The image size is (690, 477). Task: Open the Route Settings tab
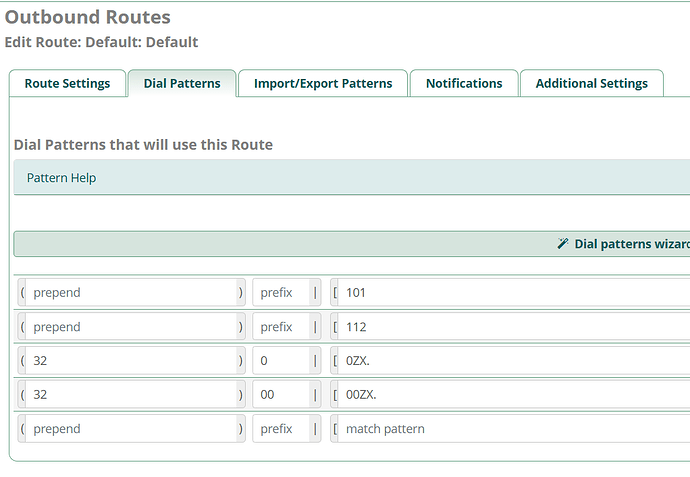67,84
